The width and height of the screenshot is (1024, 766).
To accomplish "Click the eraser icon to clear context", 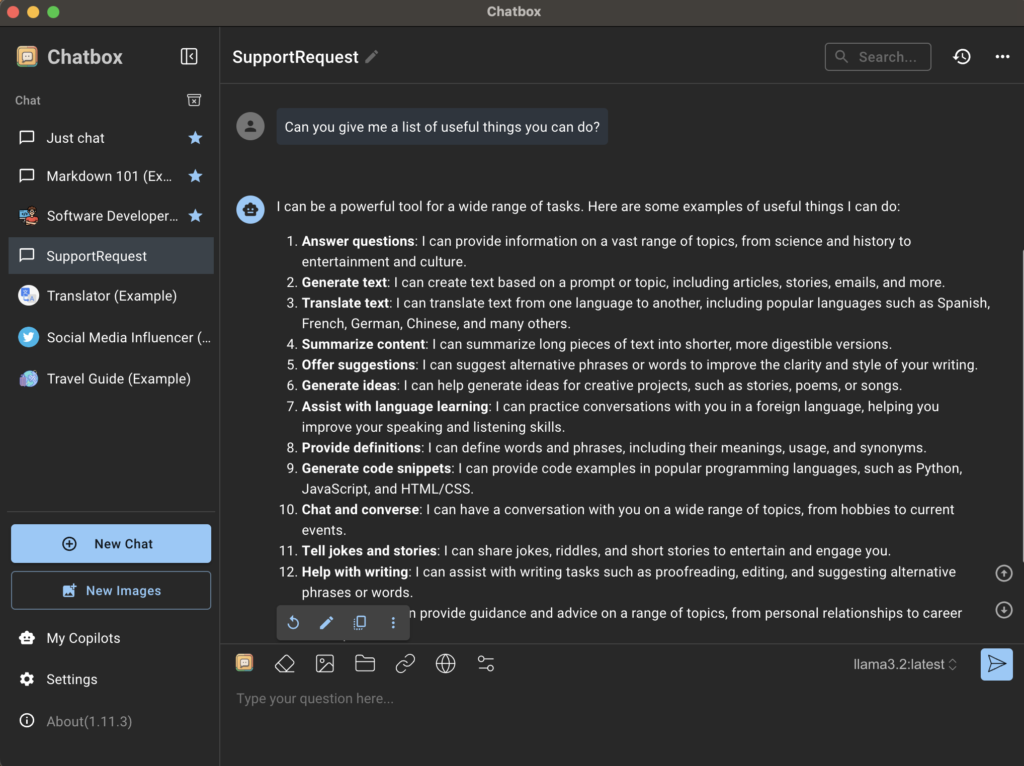I will pos(285,663).
